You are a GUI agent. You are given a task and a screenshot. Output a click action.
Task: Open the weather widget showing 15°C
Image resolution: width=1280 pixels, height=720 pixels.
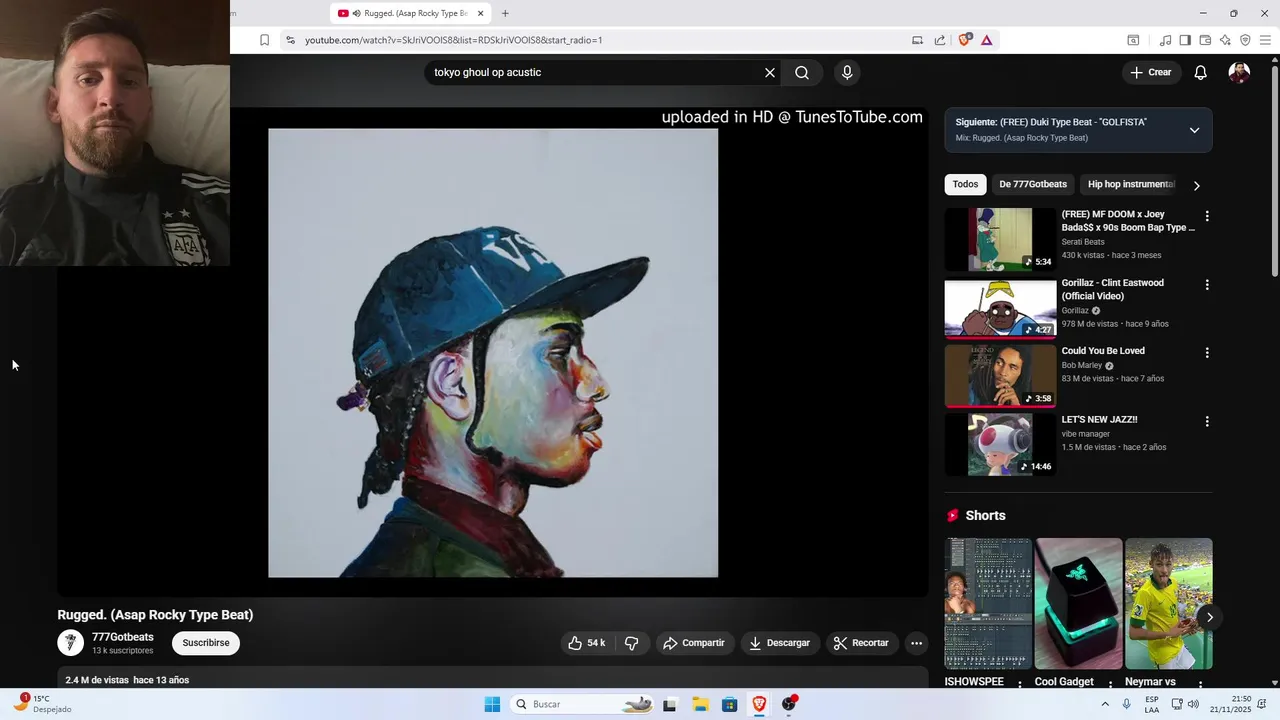coord(42,704)
